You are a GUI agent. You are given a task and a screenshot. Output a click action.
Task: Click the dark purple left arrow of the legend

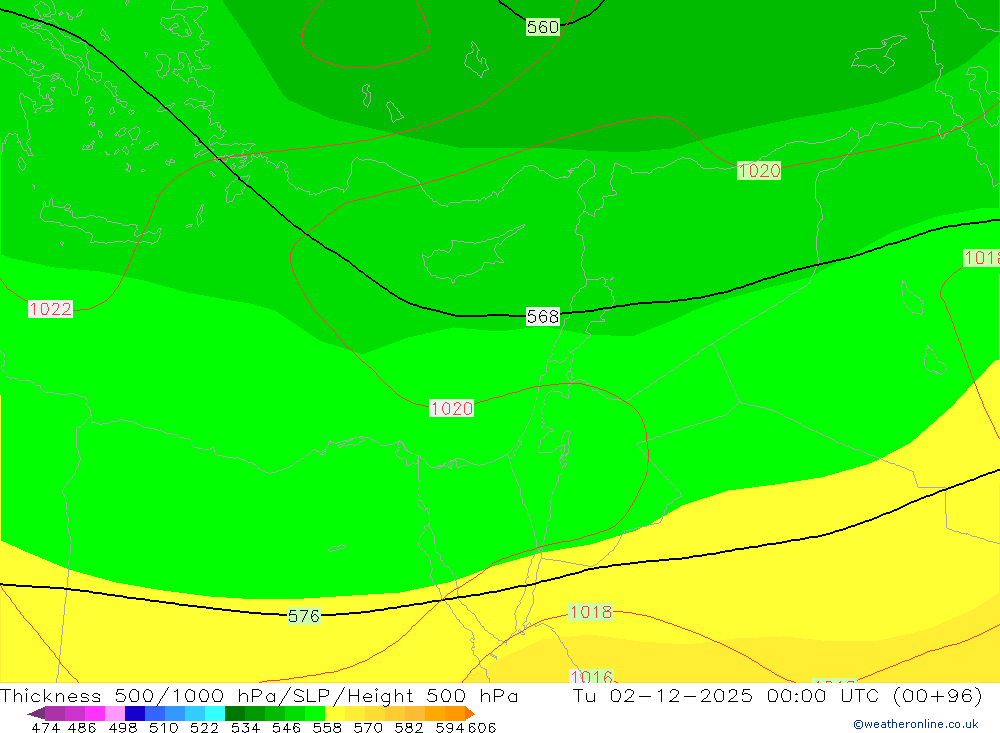[36, 713]
